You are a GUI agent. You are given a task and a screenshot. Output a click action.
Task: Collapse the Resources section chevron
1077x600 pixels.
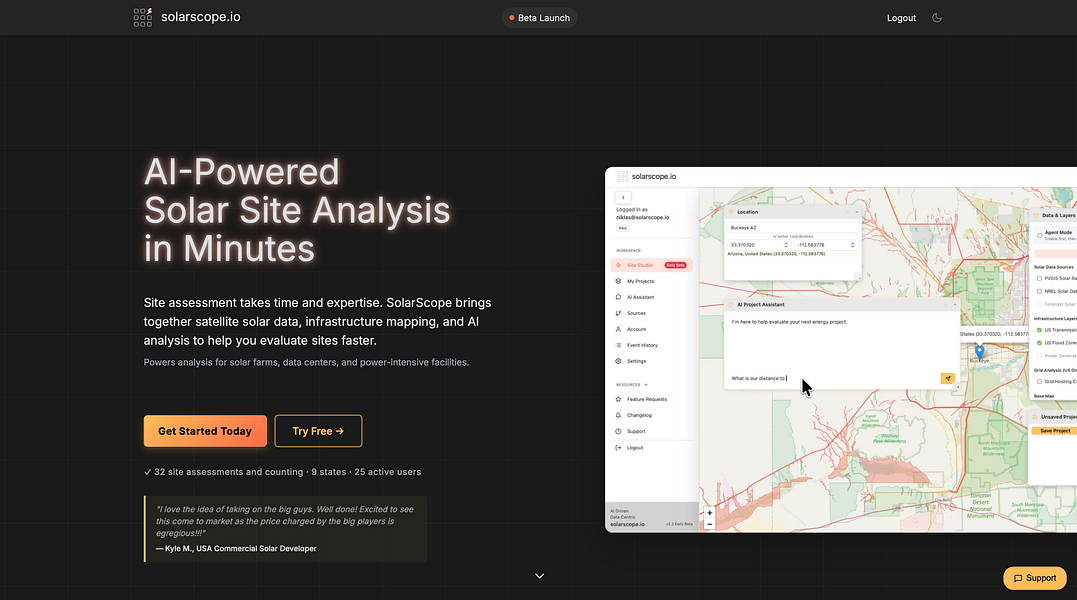(x=646, y=385)
